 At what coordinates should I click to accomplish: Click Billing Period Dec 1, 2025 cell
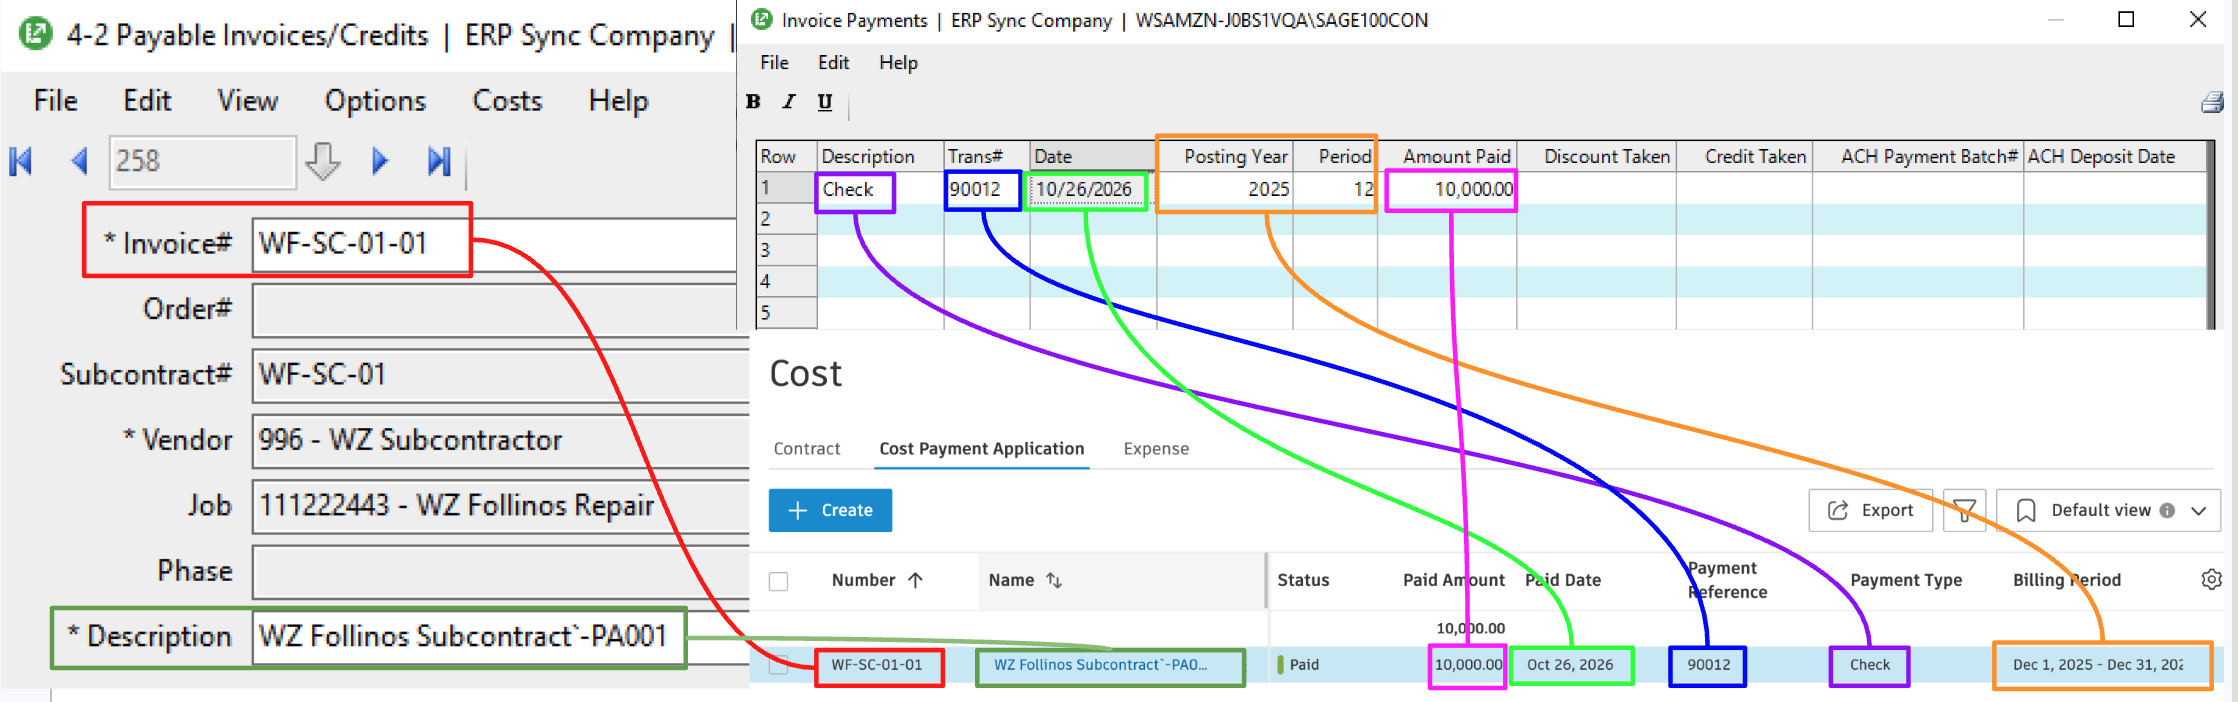[x=2098, y=665]
